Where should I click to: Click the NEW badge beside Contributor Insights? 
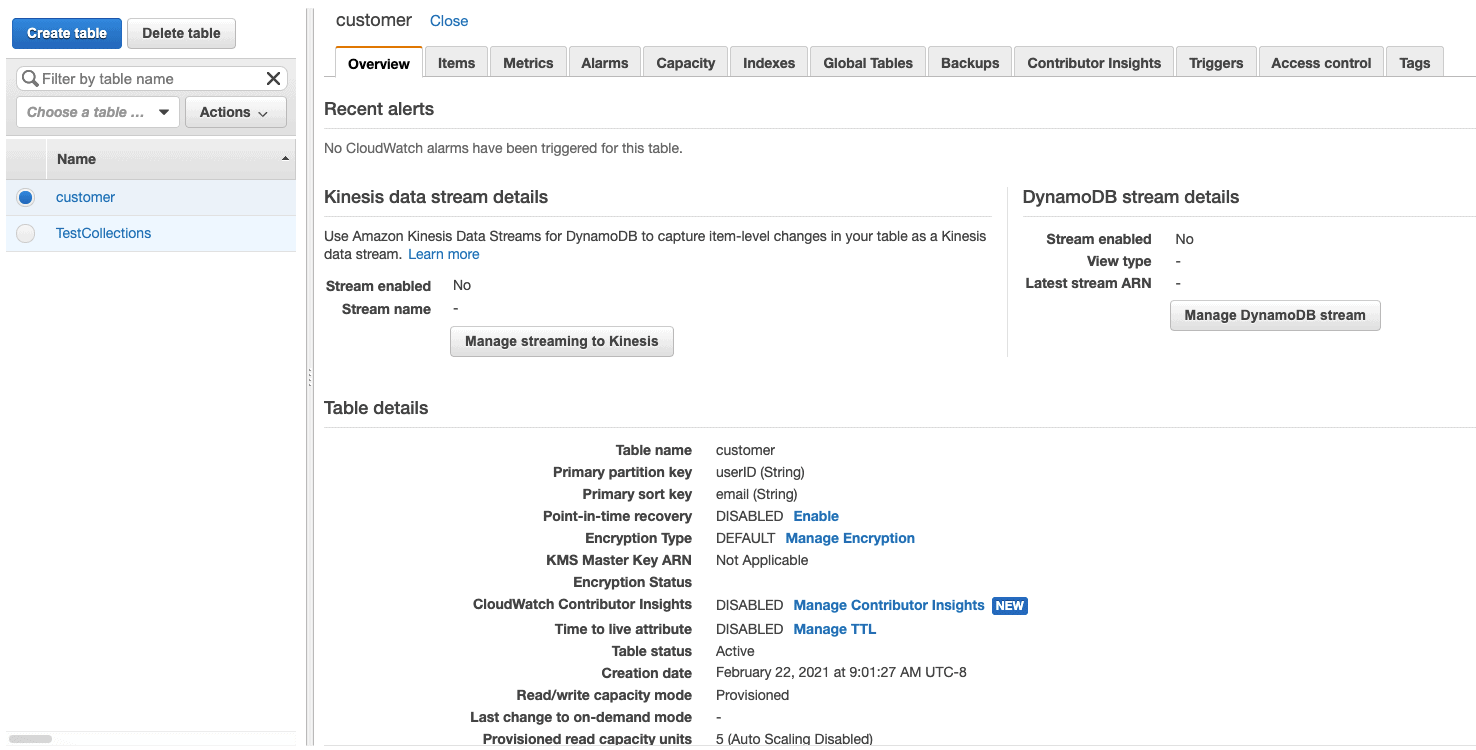tap(1009, 606)
